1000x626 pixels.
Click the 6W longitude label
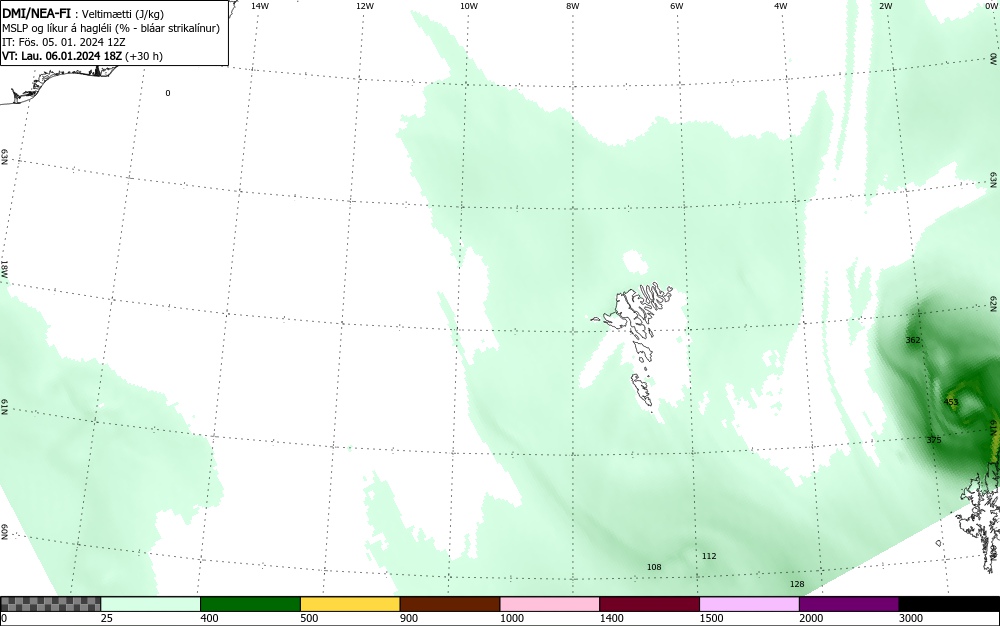[x=677, y=6]
